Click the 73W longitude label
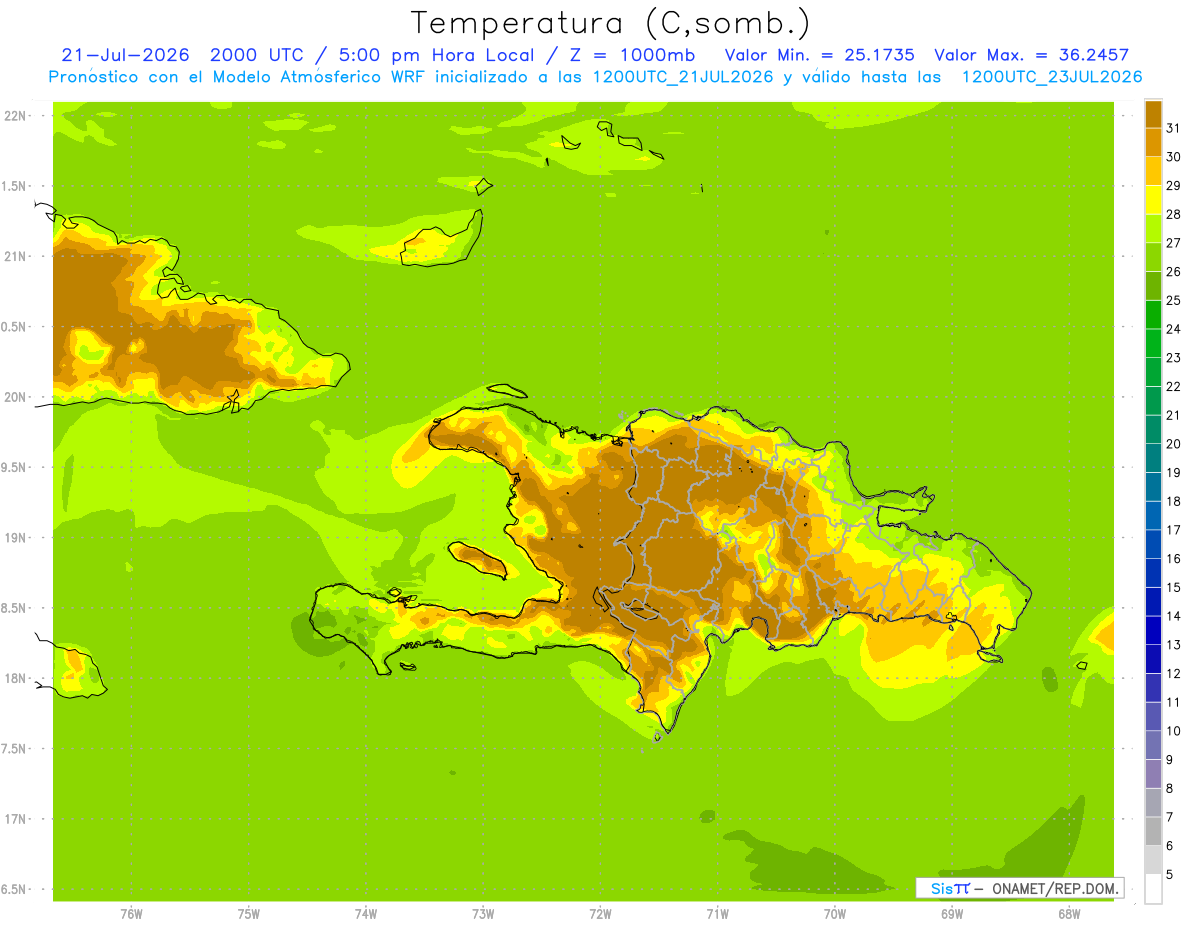The height and width of the screenshot is (927, 1200). (483, 914)
